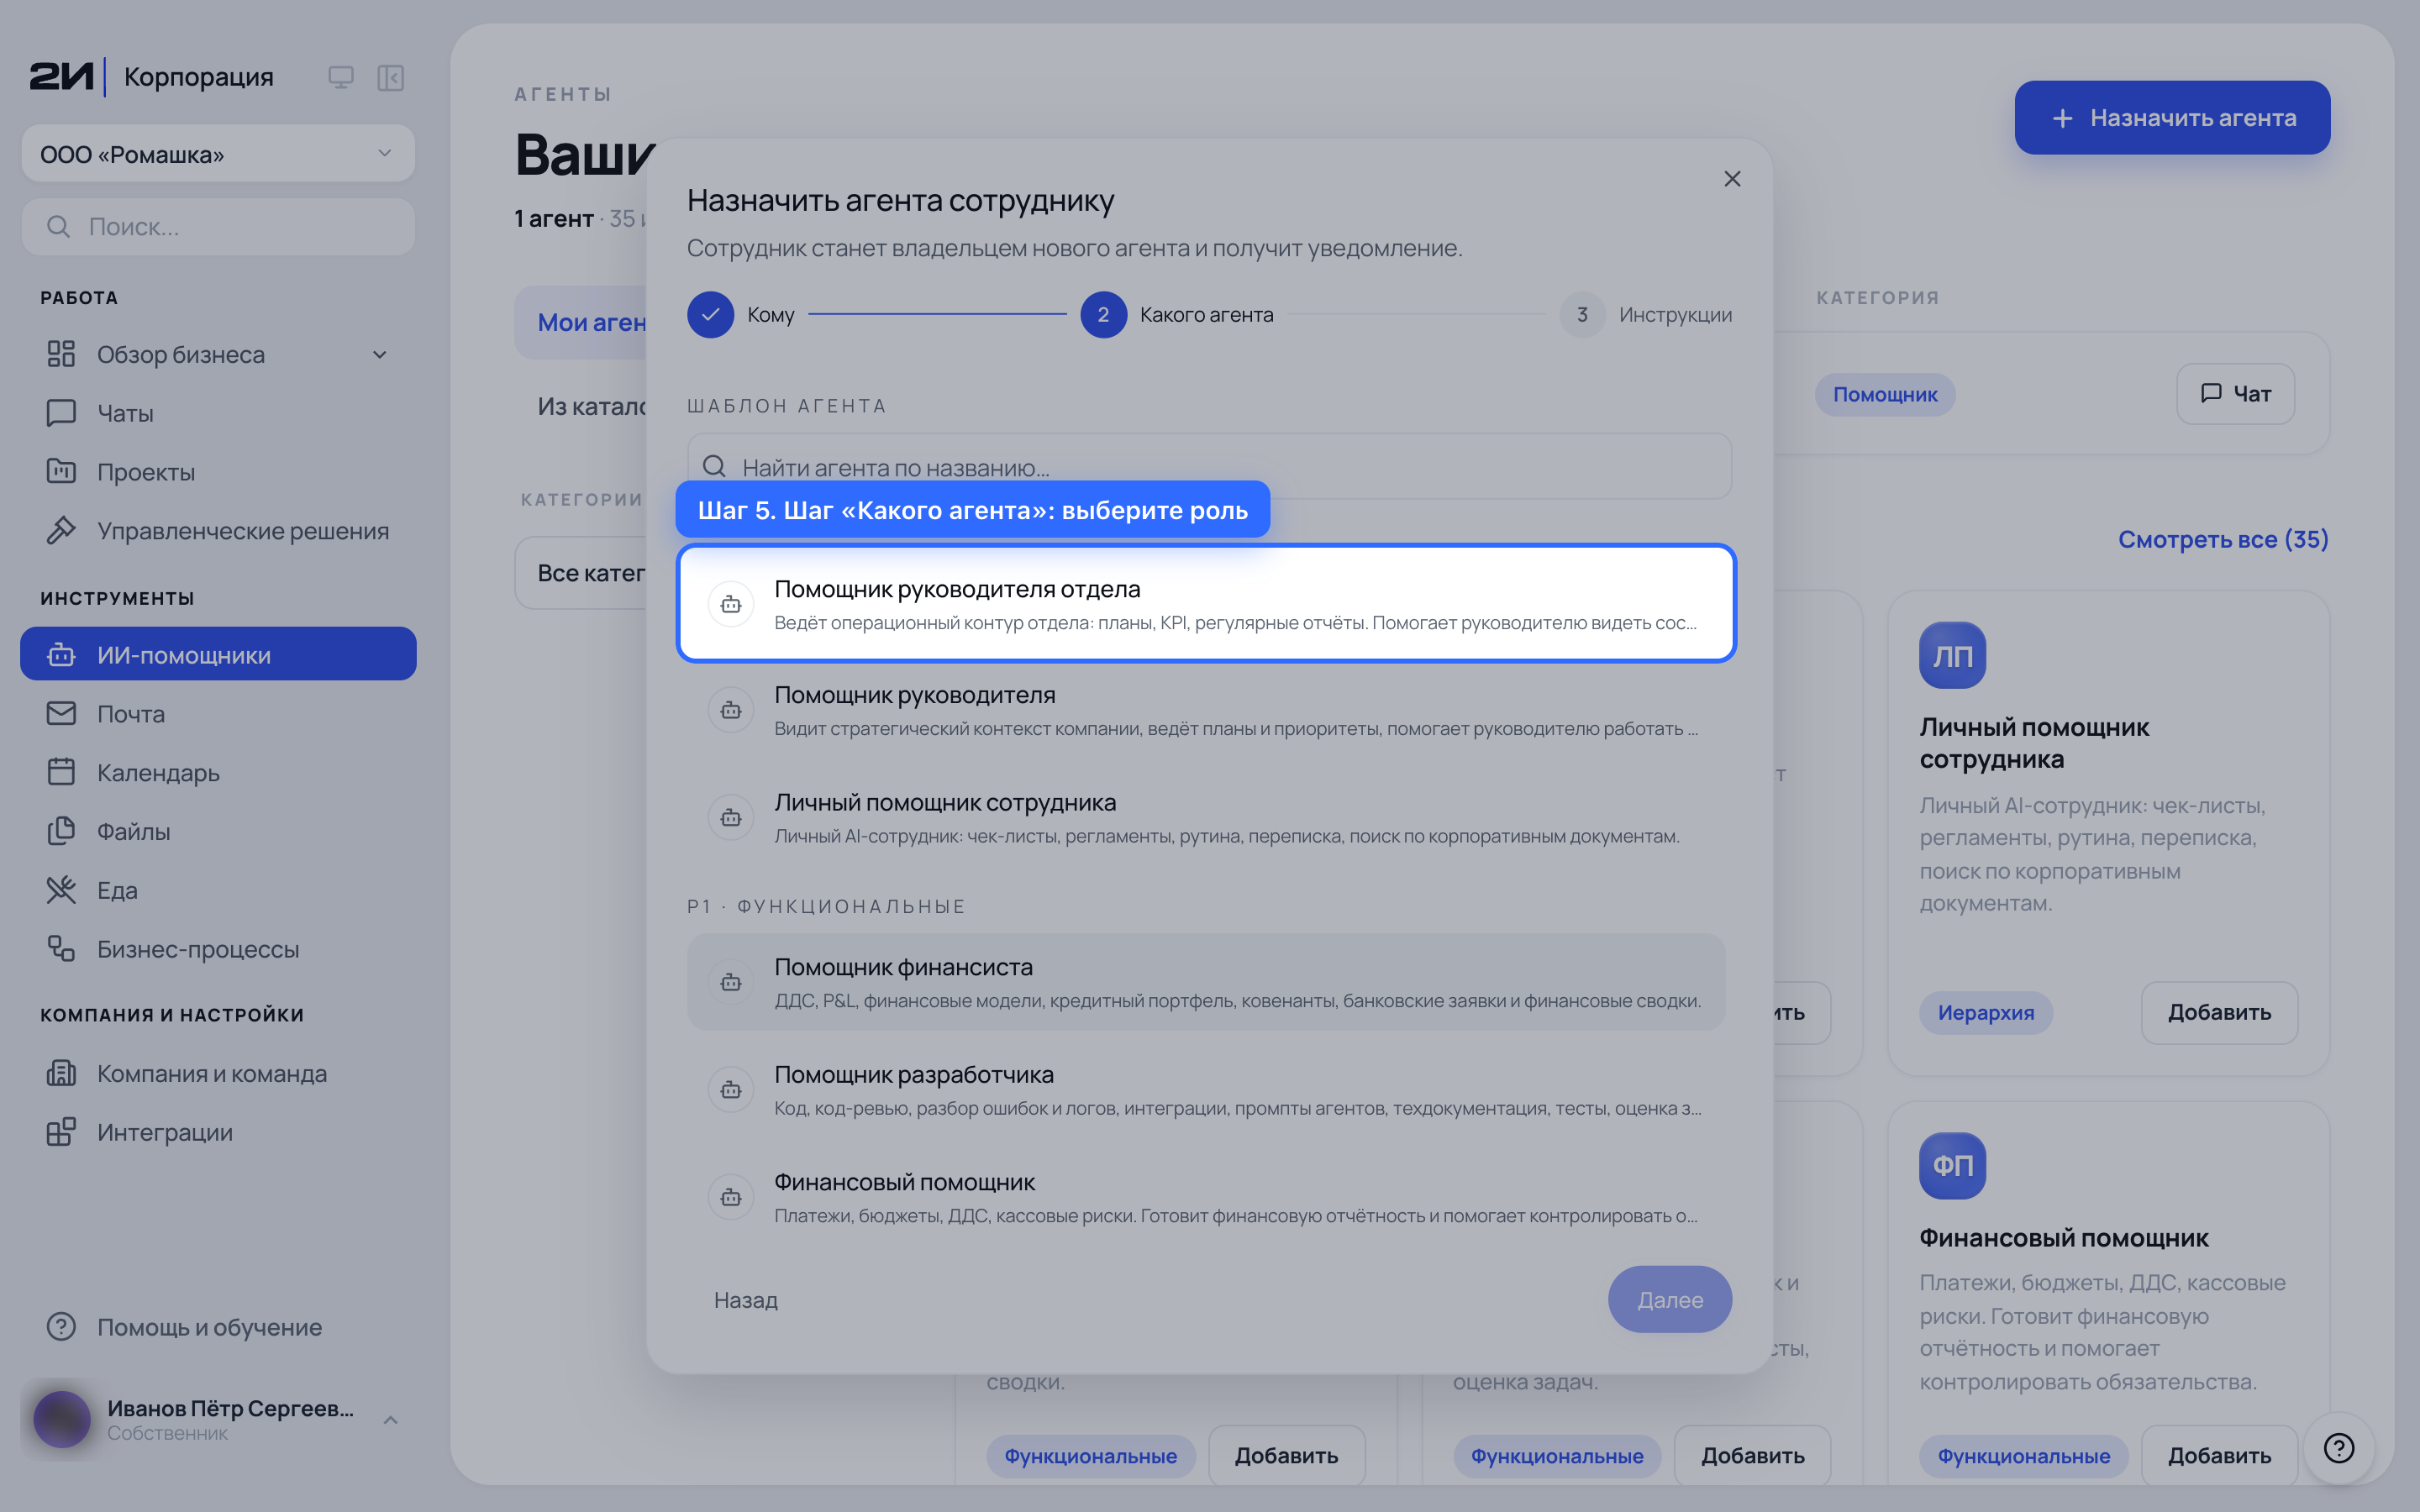Open Бизнес-процессы workflow icon
This screenshot has height=1512, width=2420.
click(61, 948)
